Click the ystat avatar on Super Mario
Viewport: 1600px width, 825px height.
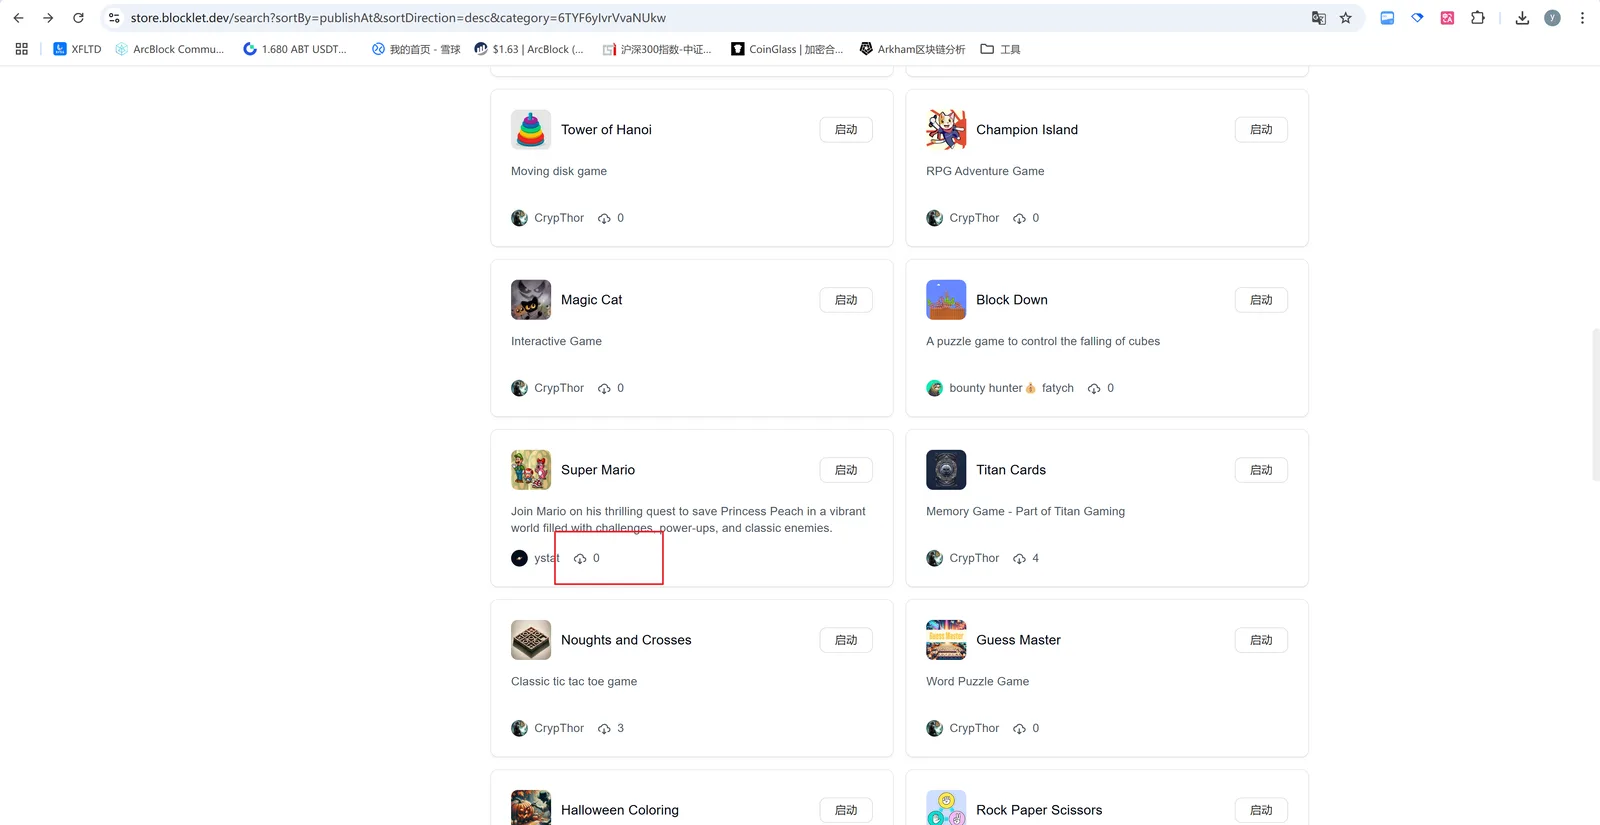click(519, 558)
